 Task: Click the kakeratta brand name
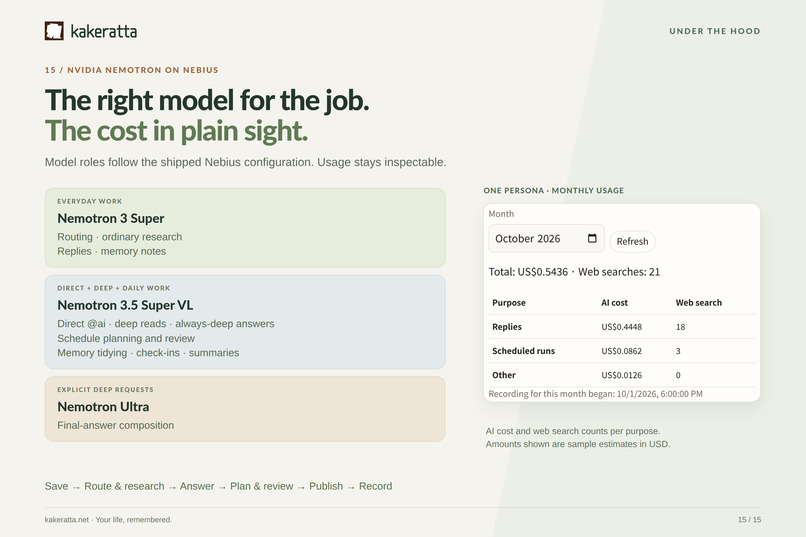pos(103,31)
